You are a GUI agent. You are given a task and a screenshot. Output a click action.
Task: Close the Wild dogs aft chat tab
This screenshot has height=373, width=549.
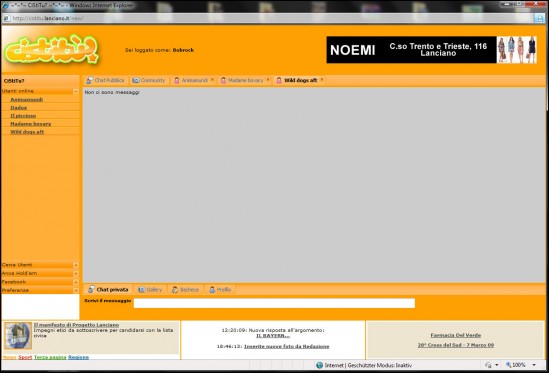pos(321,80)
